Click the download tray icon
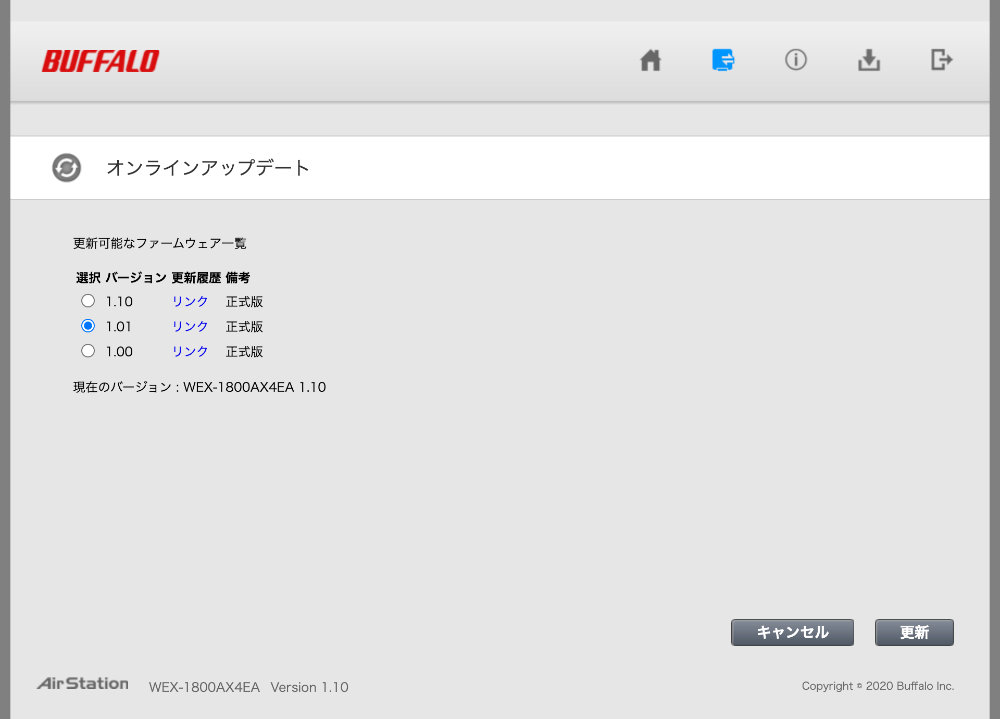 click(869, 61)
